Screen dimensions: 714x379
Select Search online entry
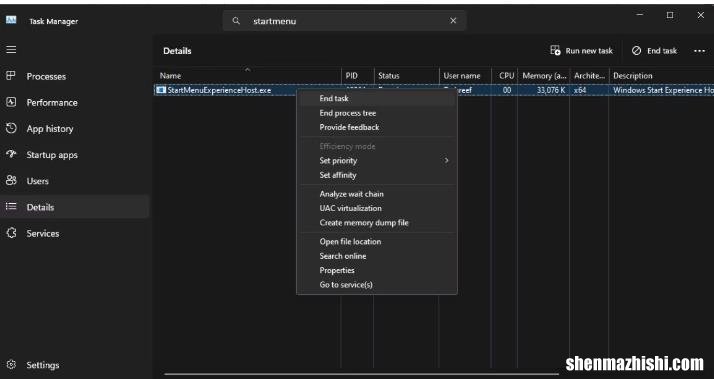(x=377, y=256)
